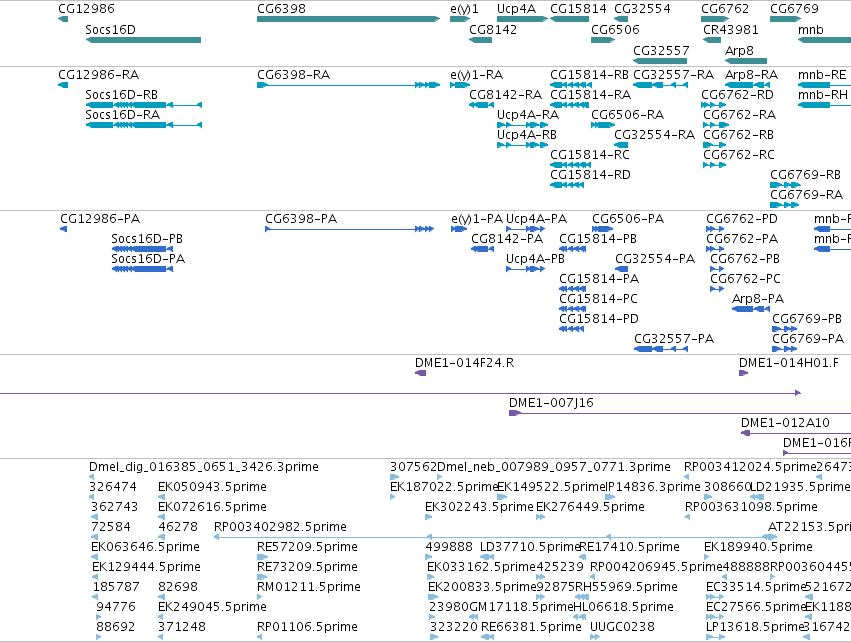Image resolution: width=851 pixels, height=642 pixels.
Task: Select transcript Ucp4A-RB
Action: pos(522,145)
